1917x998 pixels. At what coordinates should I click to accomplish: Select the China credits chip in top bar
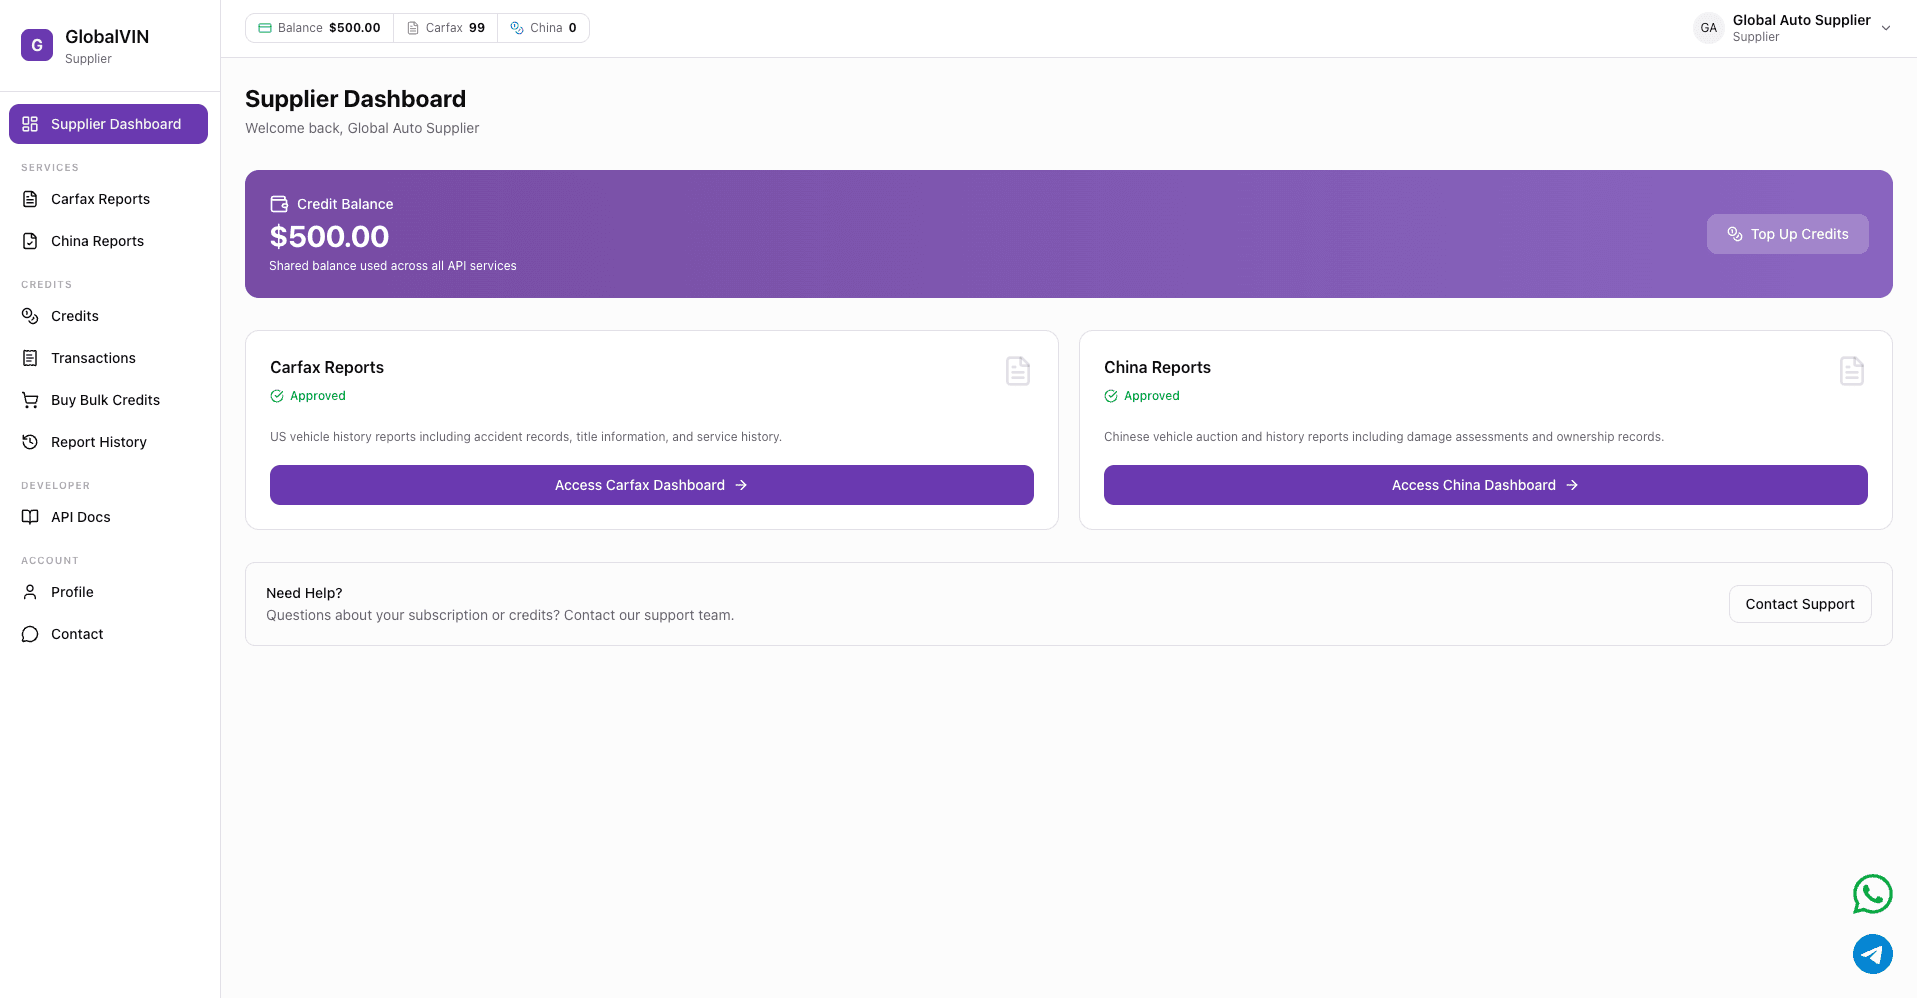pyautogui.click(x=543, y=27)
